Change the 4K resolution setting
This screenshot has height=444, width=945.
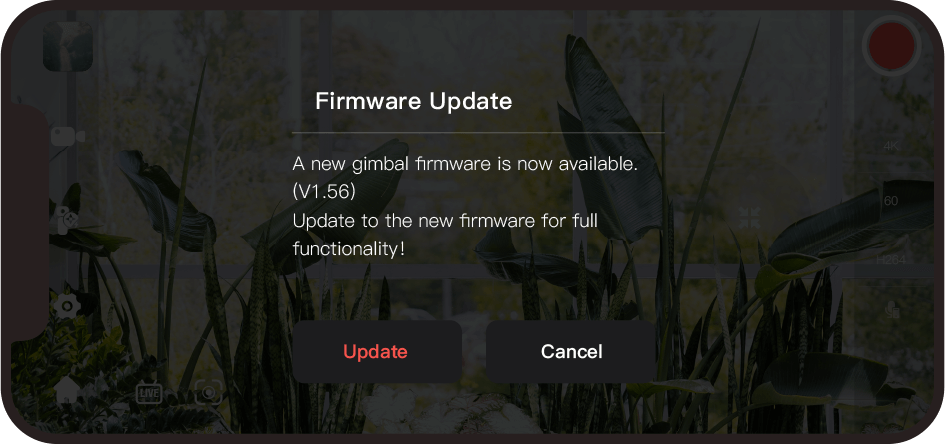[x=891, y=146]
